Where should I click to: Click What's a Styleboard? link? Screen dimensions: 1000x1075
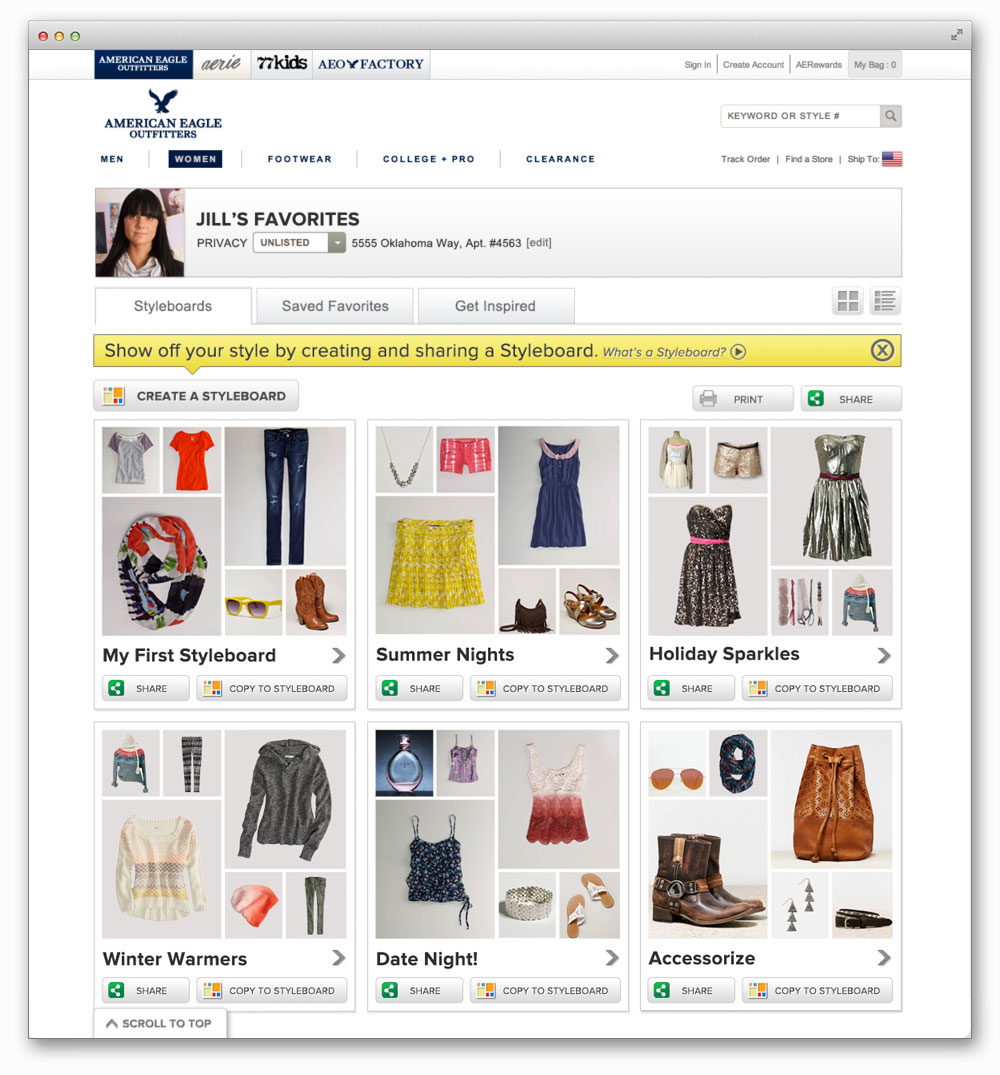pos(664,352)
